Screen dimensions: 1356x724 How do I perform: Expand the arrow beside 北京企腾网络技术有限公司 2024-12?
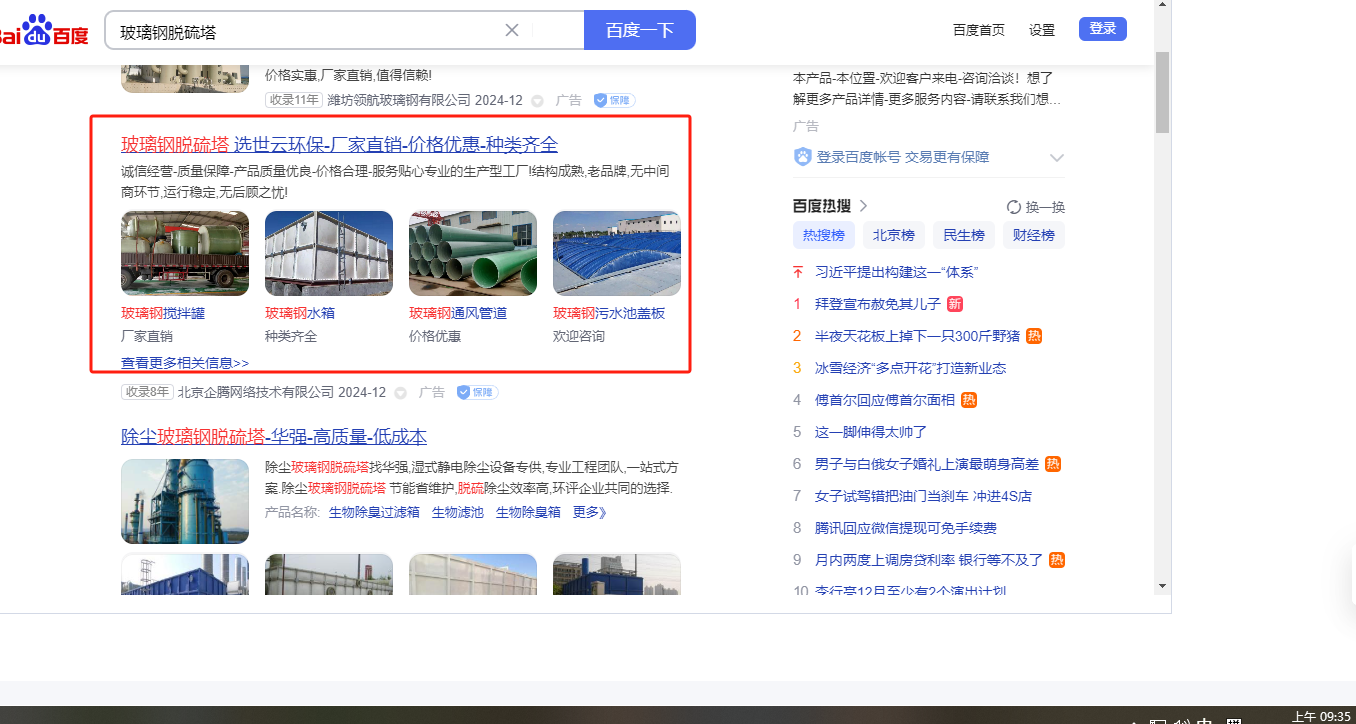point(400,393)
